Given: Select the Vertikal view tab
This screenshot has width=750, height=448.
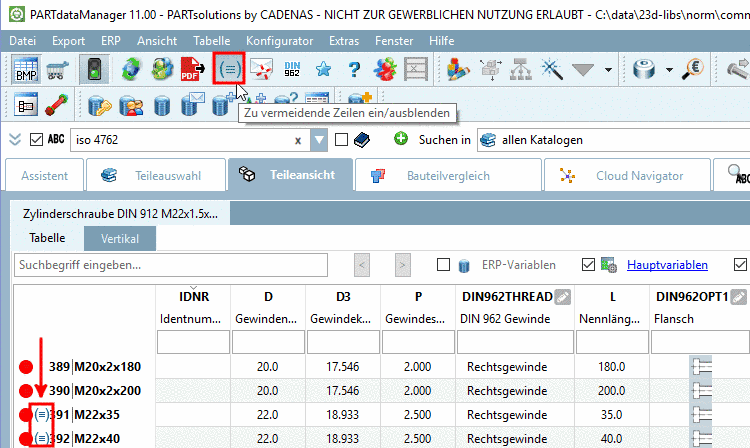Looking at the screenshot, I should coord(120,239).
